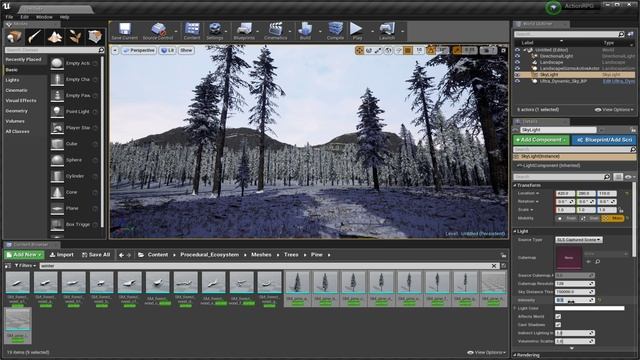Set Mobility to Movable
This screenshot has height=360, width=640.
coord(613,218)
